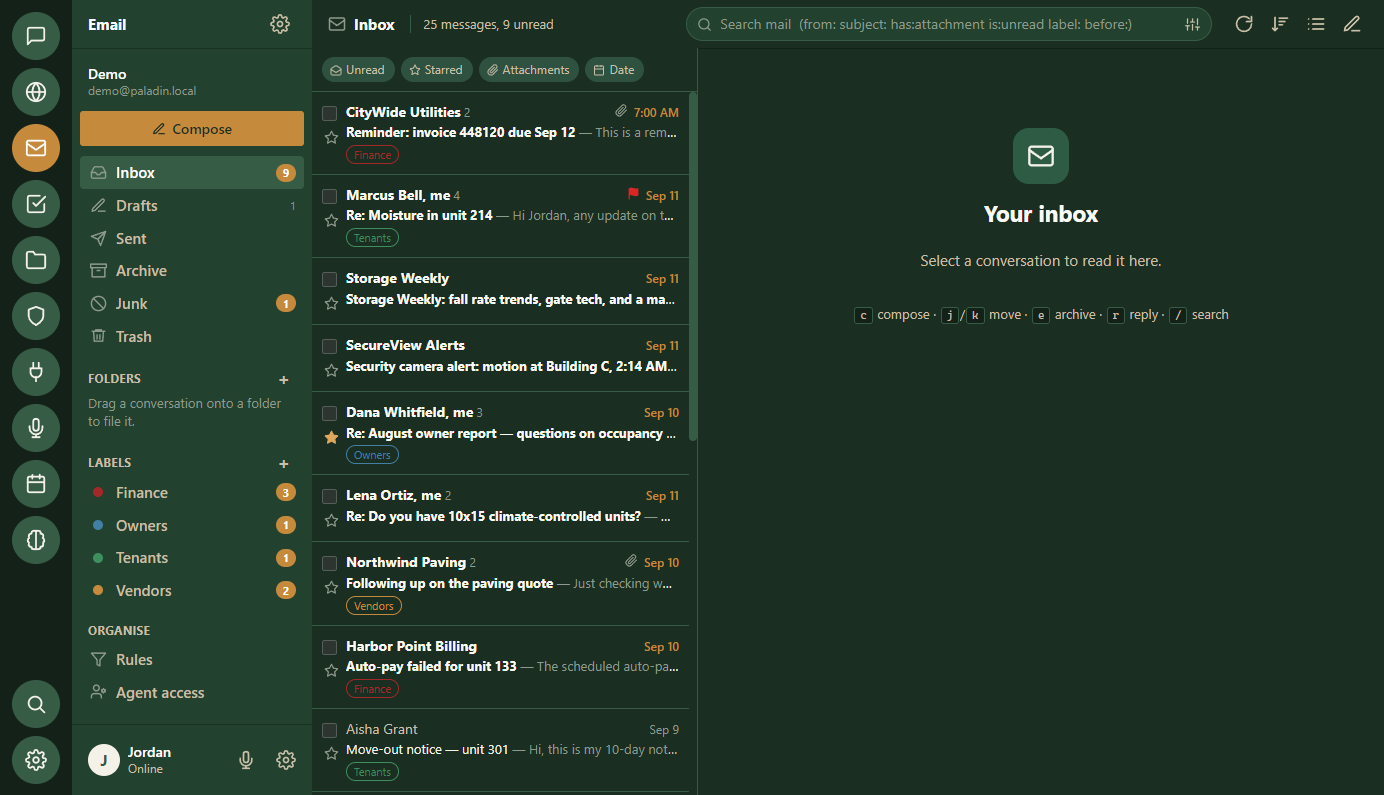The width and height of the screenshot is (1384, 795).
Task: Click the red Finance label dot
Action: [98, 493]
